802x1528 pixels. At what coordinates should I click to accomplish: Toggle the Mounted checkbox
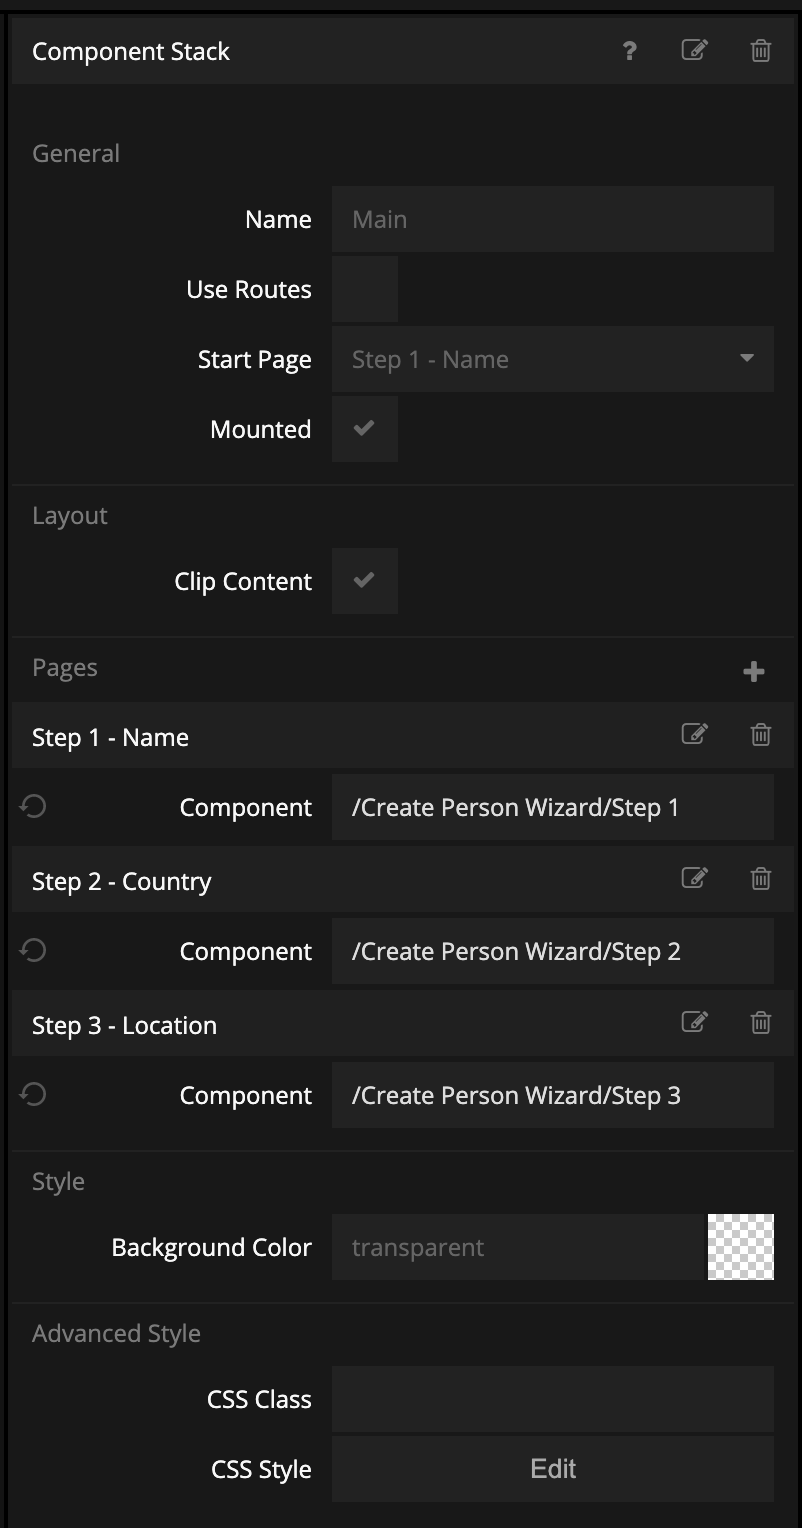click(365, 429)
